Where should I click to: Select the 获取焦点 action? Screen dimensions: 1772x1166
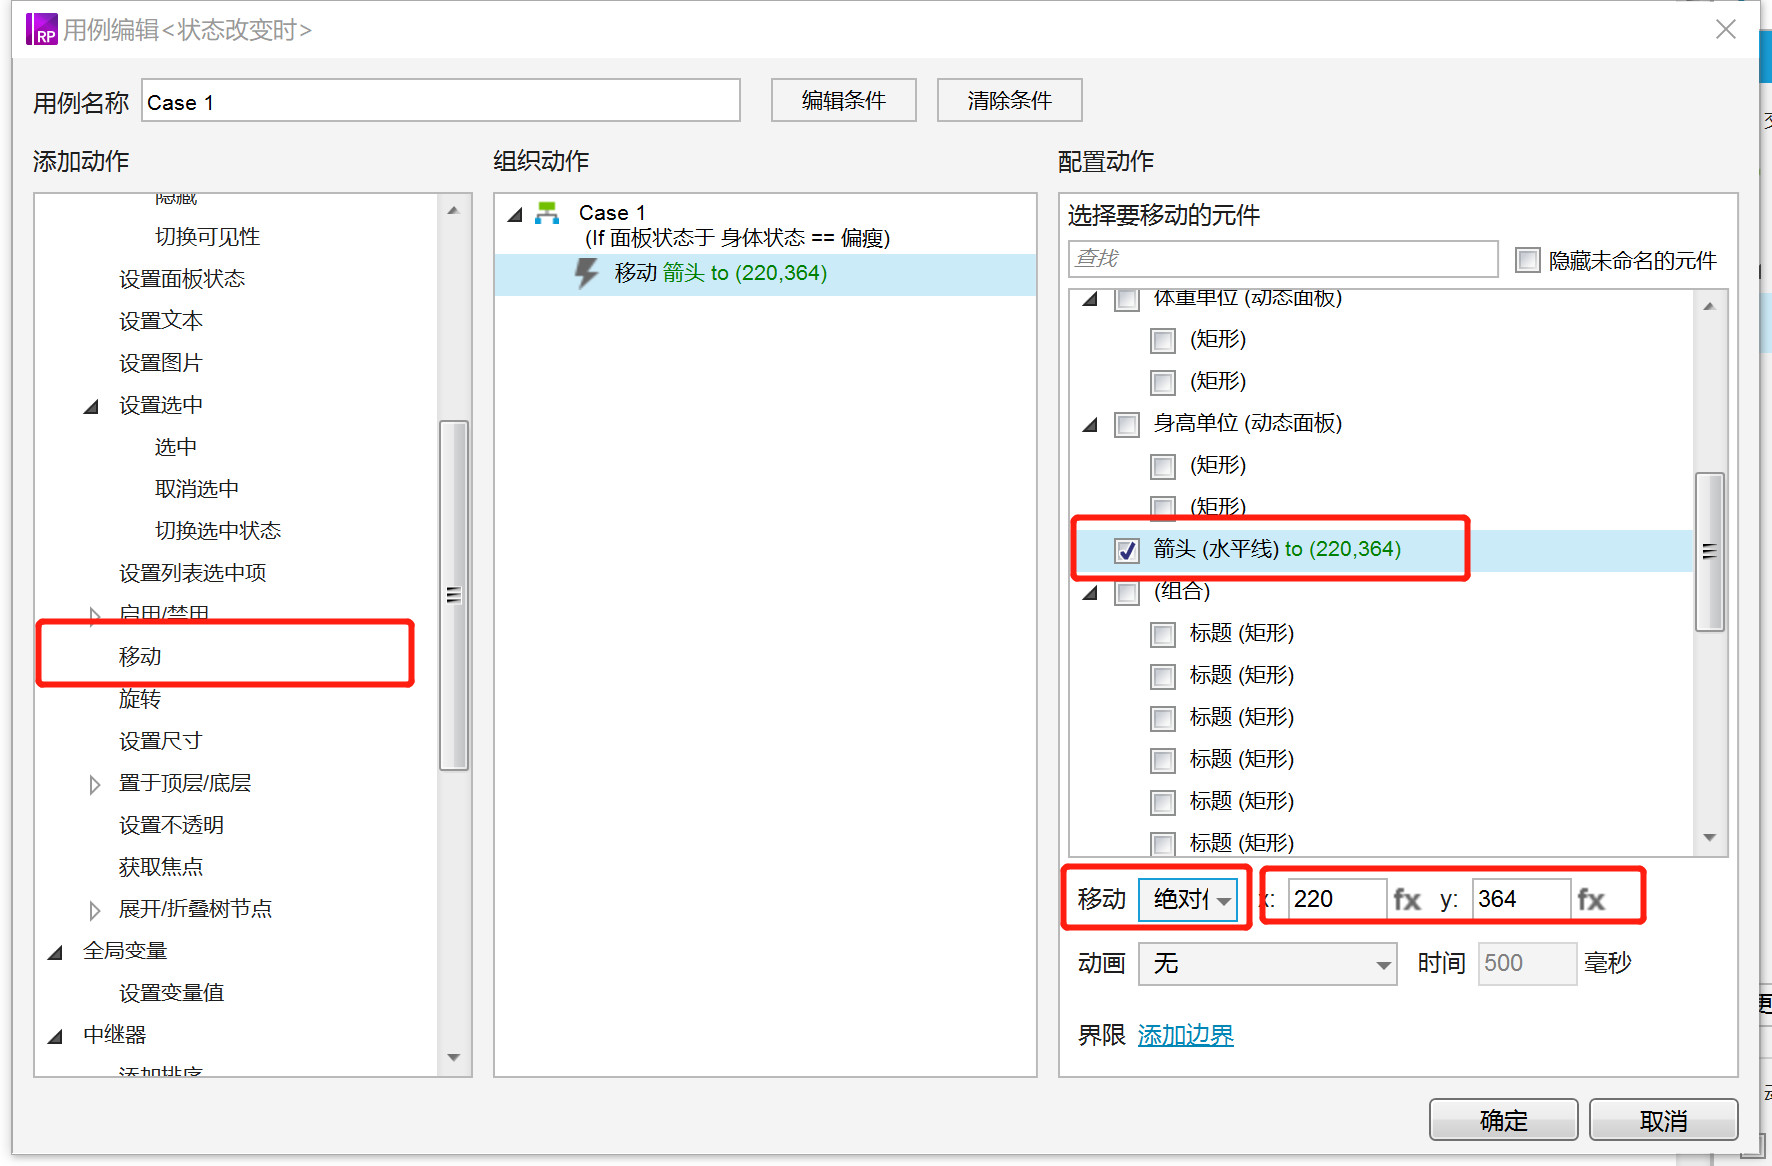(161, 867)
